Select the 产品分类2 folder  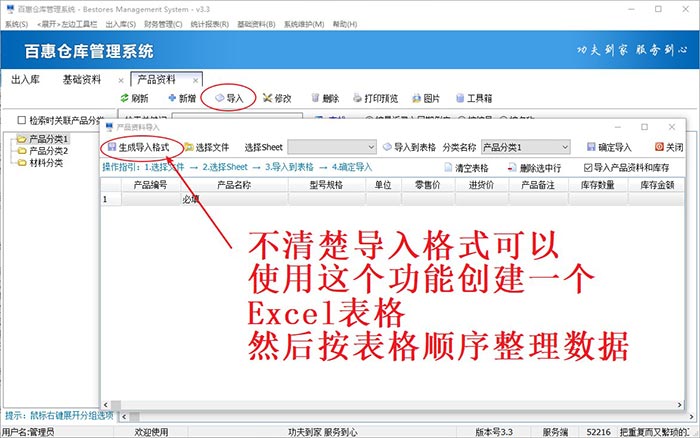click(x=42, y=151)
